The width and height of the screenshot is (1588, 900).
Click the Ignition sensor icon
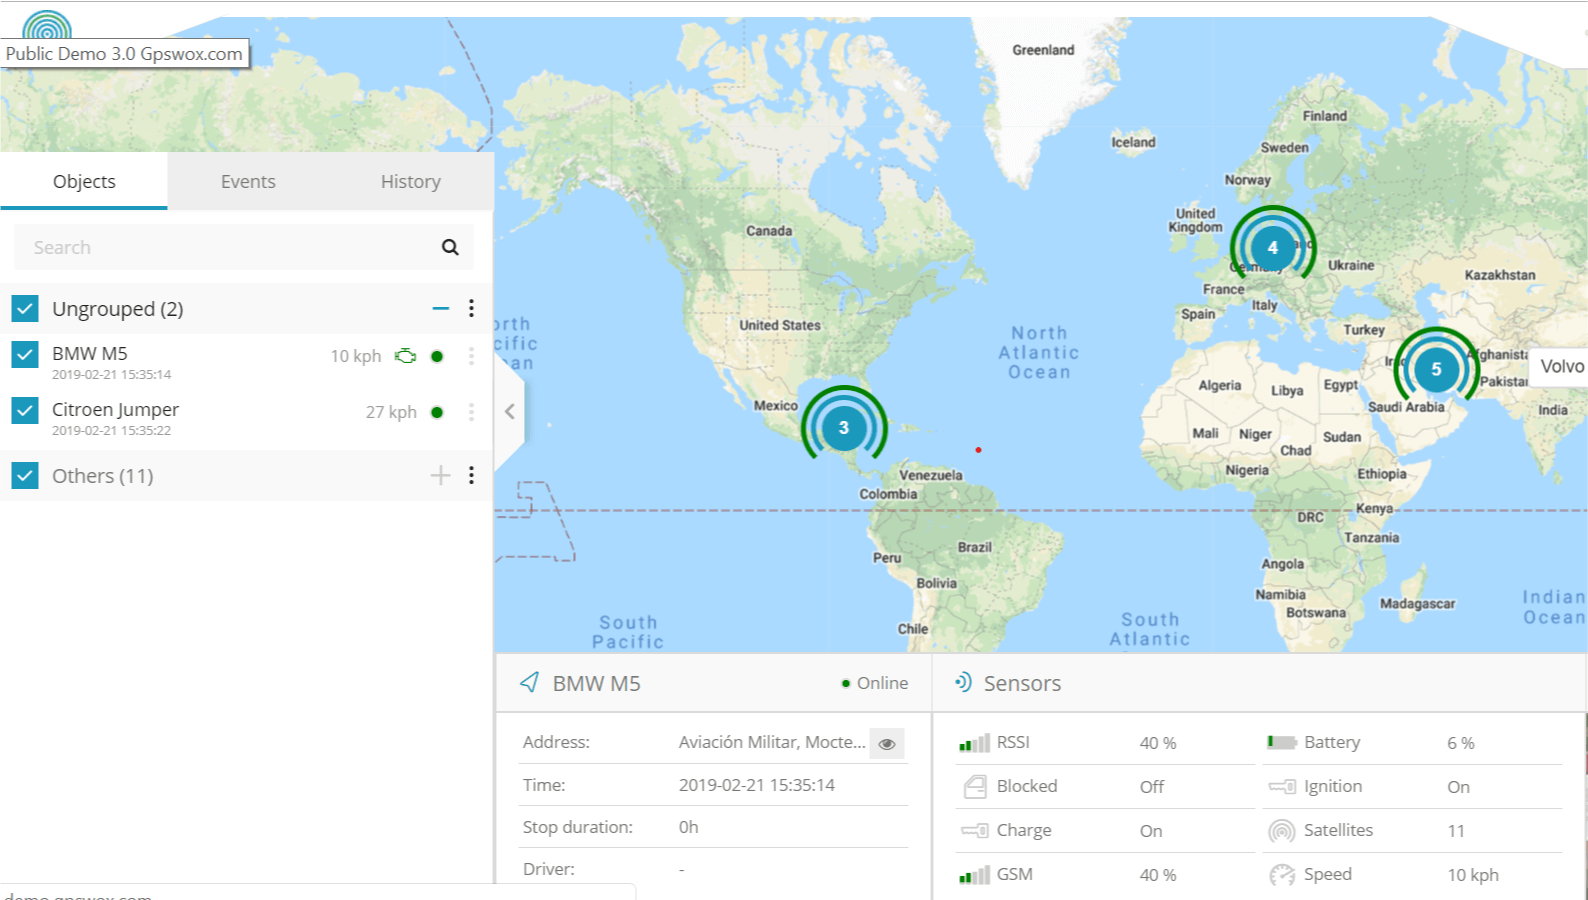pos(1282,787)
